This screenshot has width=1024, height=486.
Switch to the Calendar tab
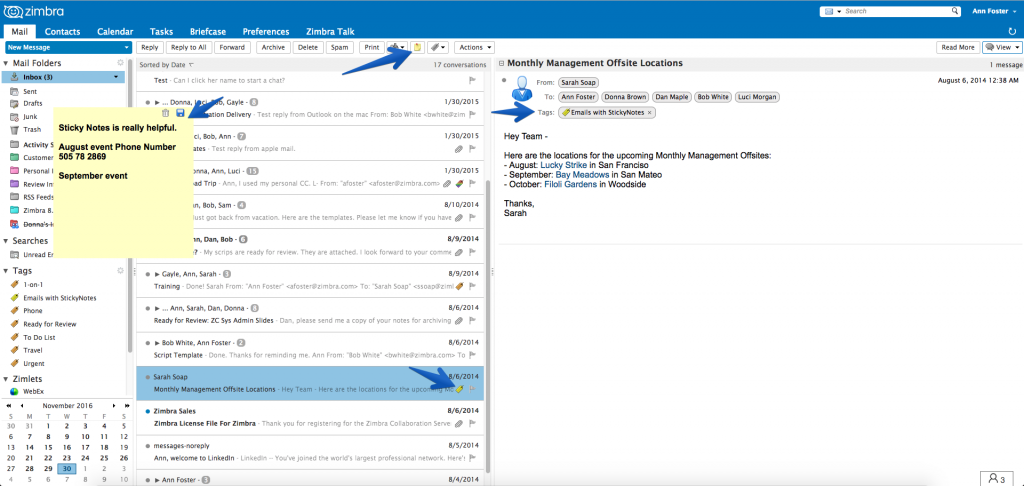click(x=115, y=31)
